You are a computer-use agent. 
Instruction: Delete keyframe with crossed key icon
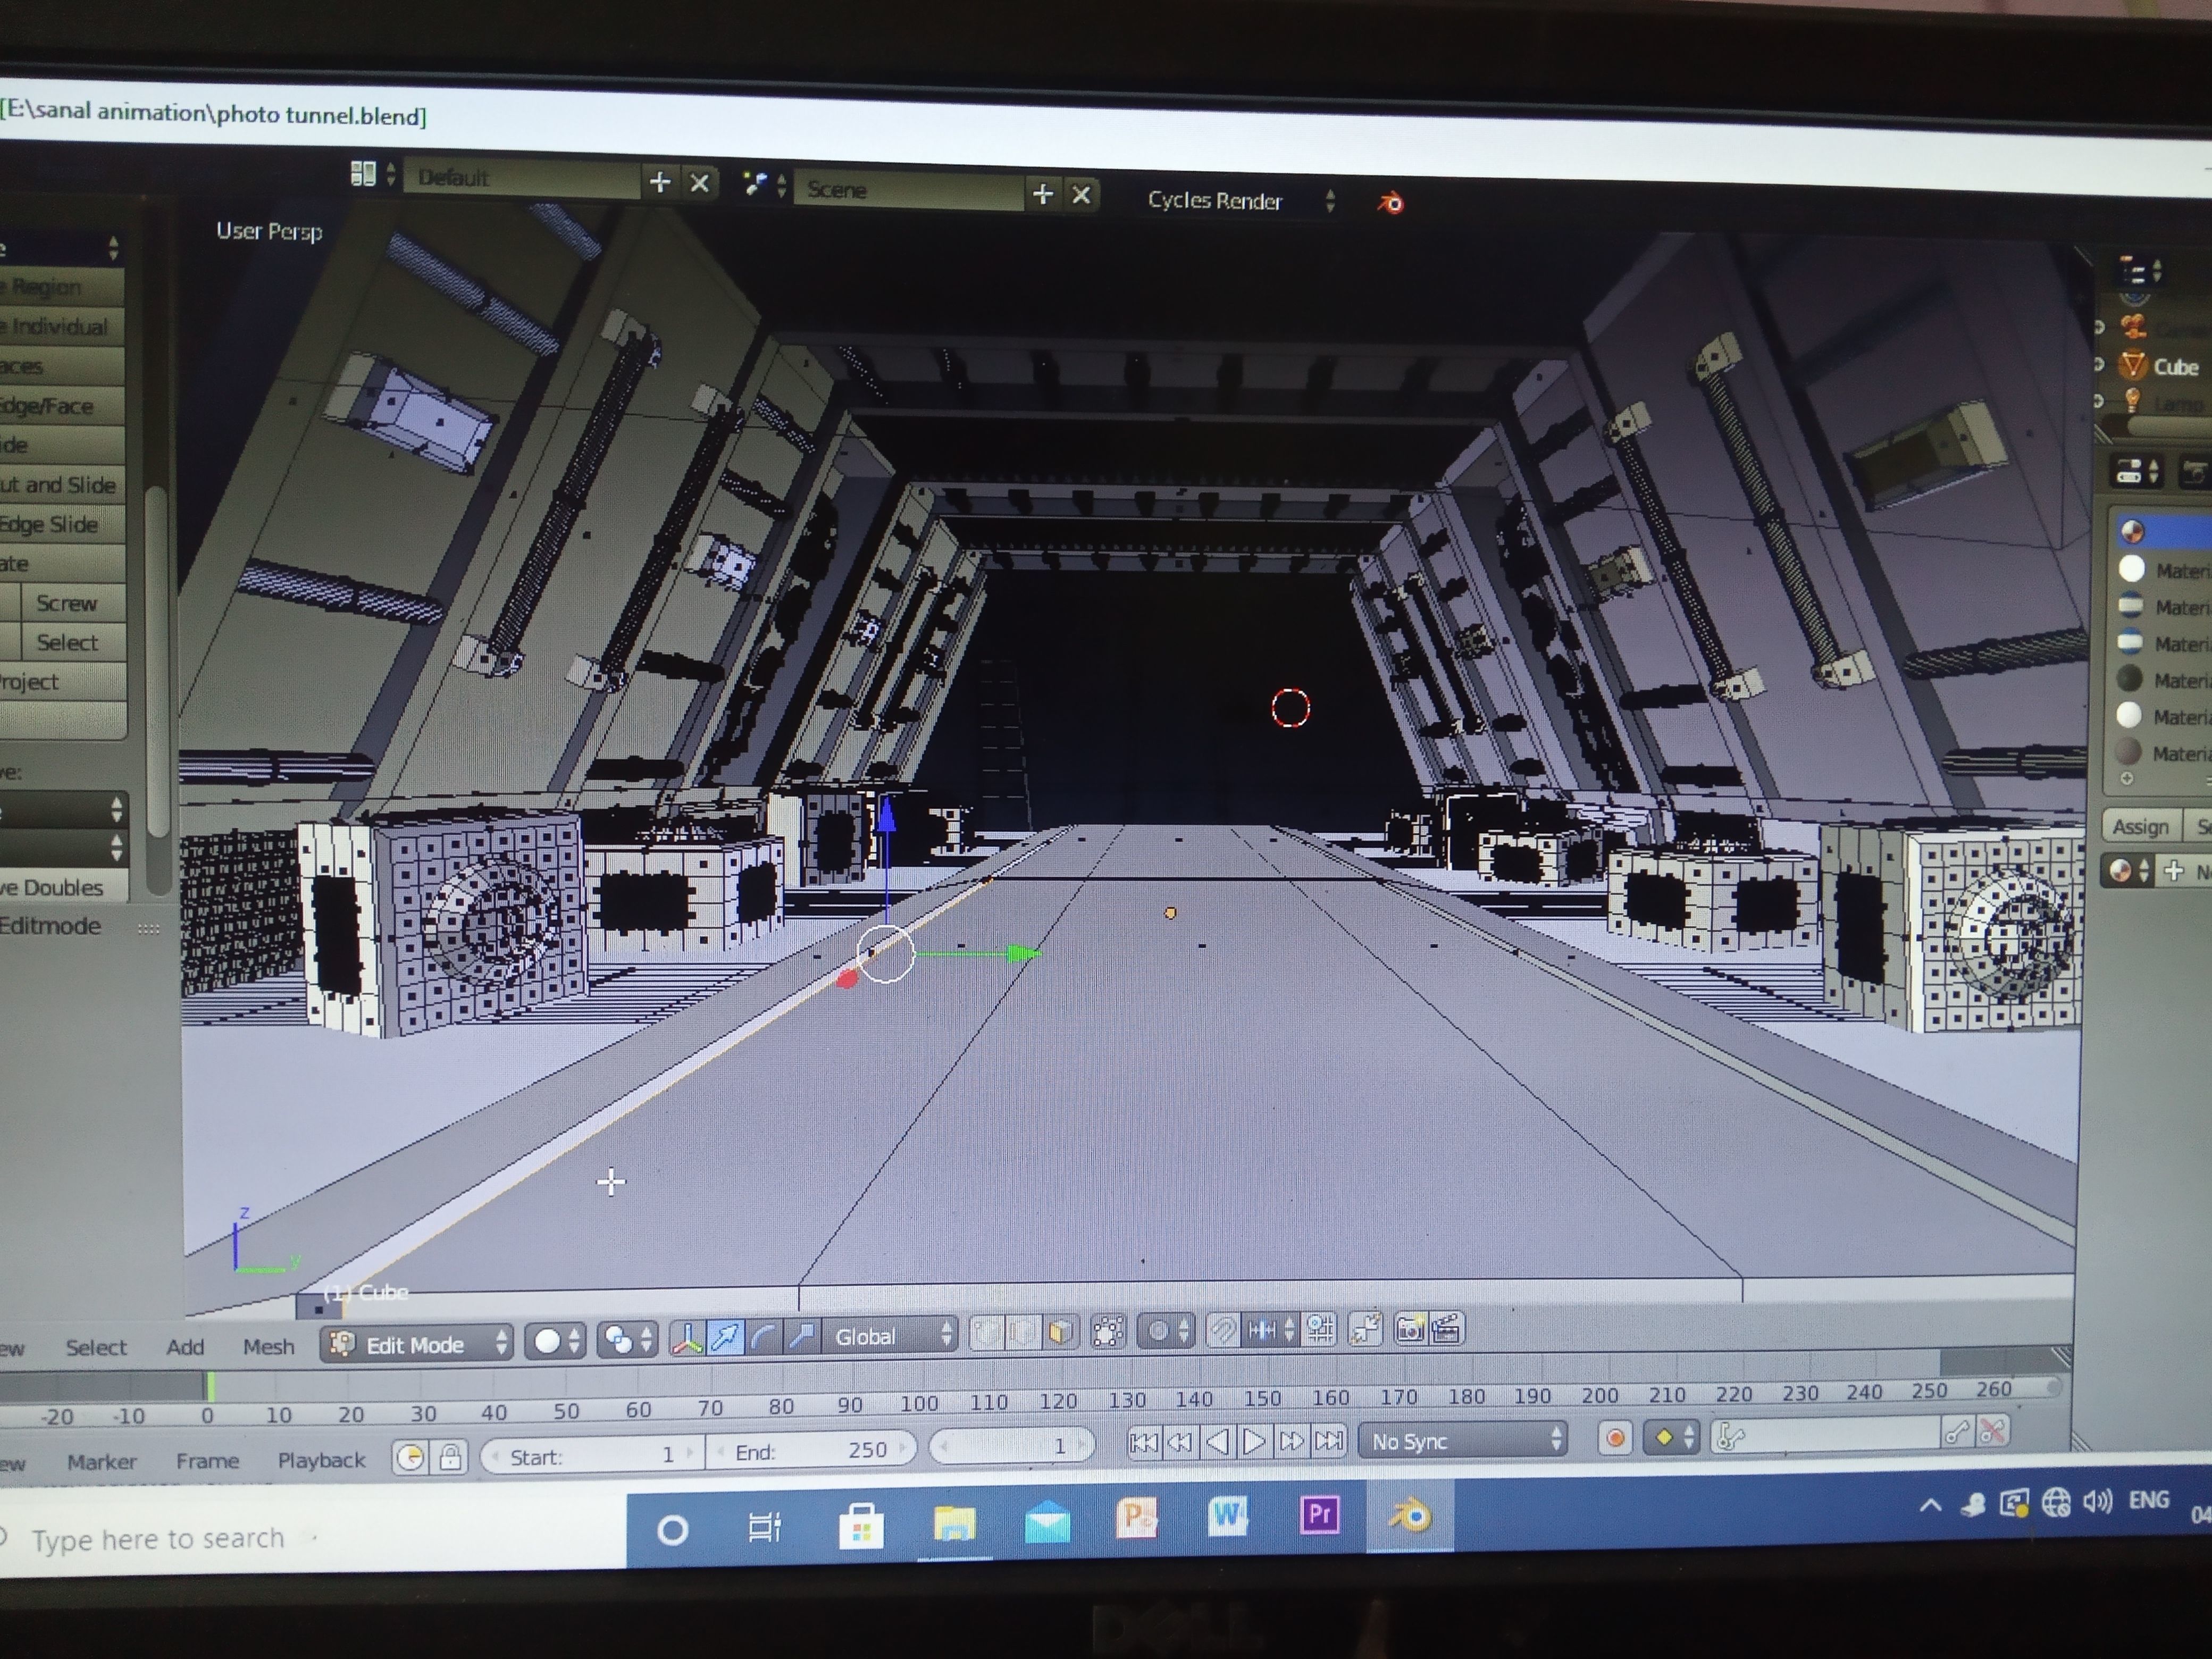point(1992,1432)
